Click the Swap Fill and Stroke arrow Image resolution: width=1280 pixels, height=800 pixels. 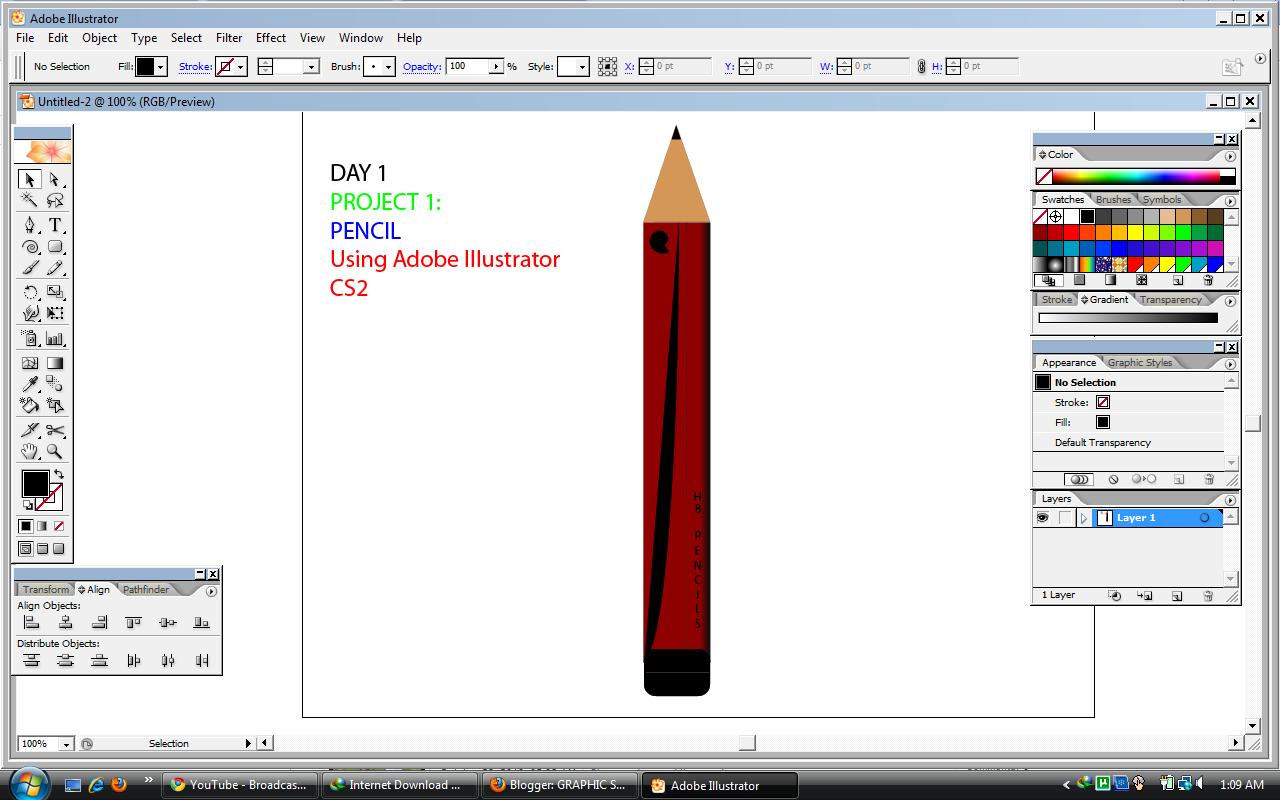[56, 471]
